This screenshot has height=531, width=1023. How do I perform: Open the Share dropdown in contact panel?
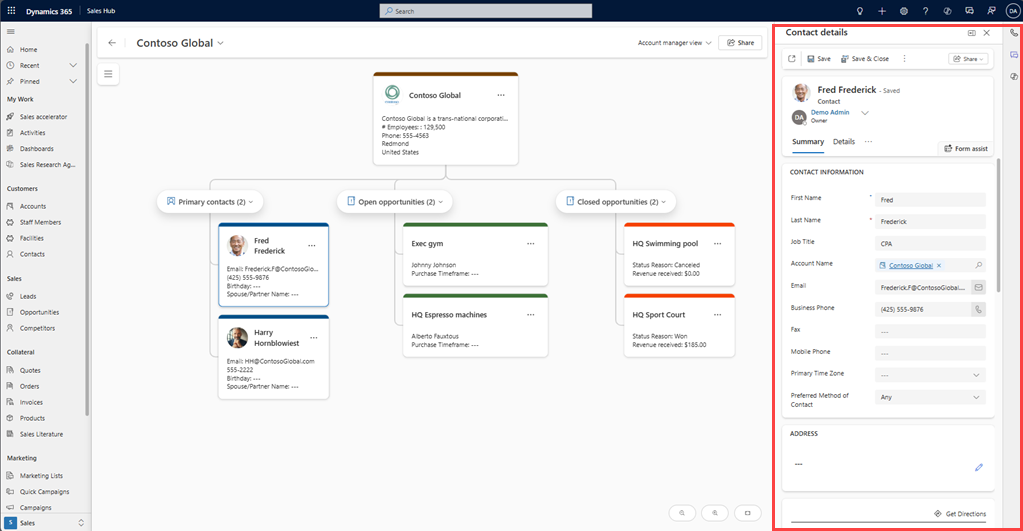click(968, 59)
